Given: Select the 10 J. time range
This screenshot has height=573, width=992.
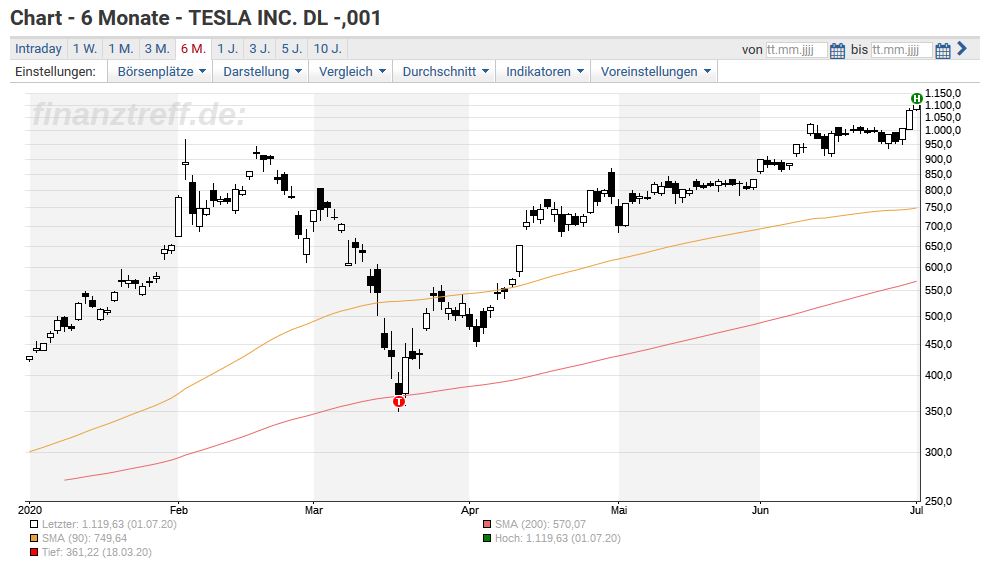Looking at the screenshot, I should click(327, 49).
